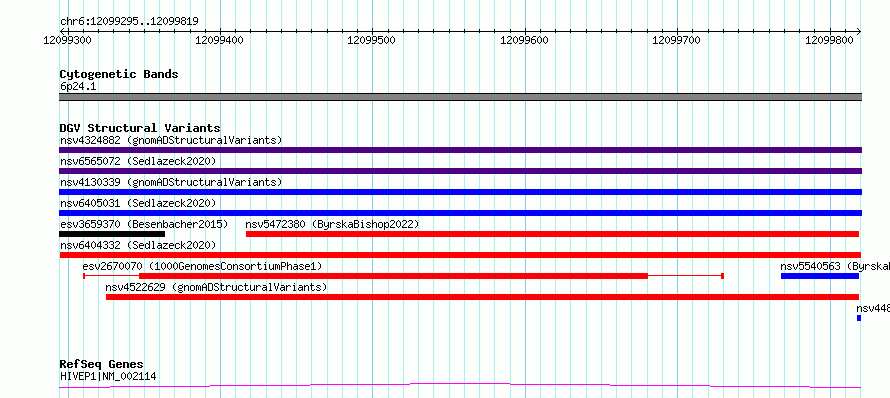Click the esv3659370 Besenbacher2015 label
890x398 pixels.
pos(144,224)
